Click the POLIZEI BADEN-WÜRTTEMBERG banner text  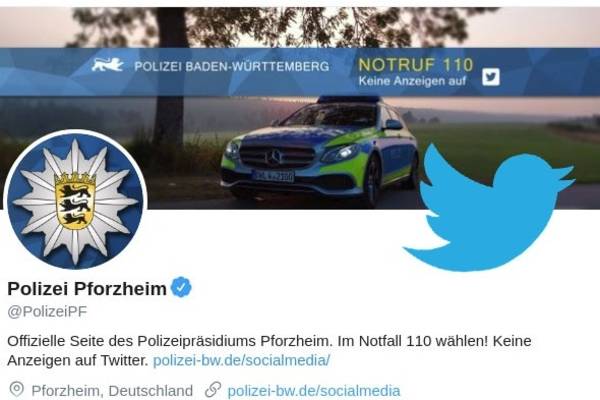pyautogui.click(x=232, y=66)
